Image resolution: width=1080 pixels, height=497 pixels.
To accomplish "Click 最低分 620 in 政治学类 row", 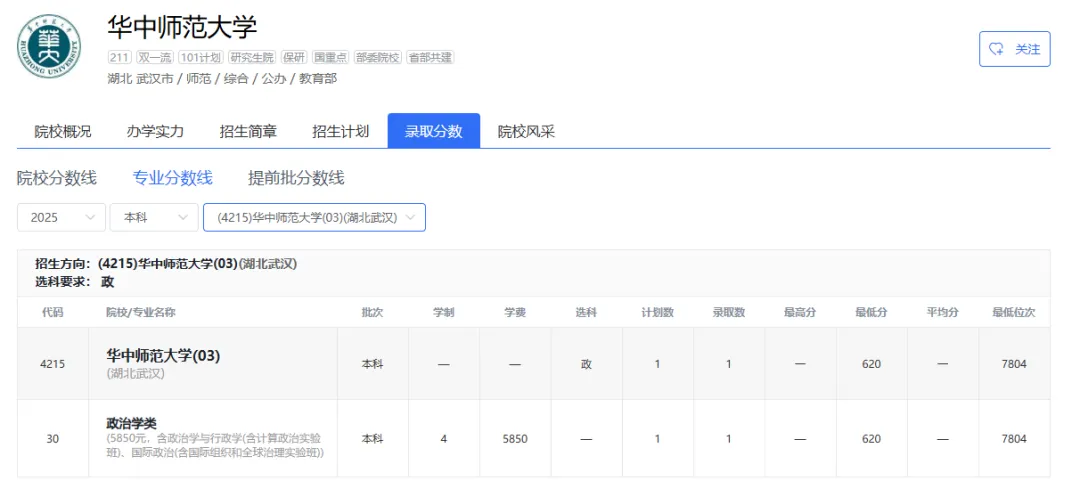I will [871, 438].
